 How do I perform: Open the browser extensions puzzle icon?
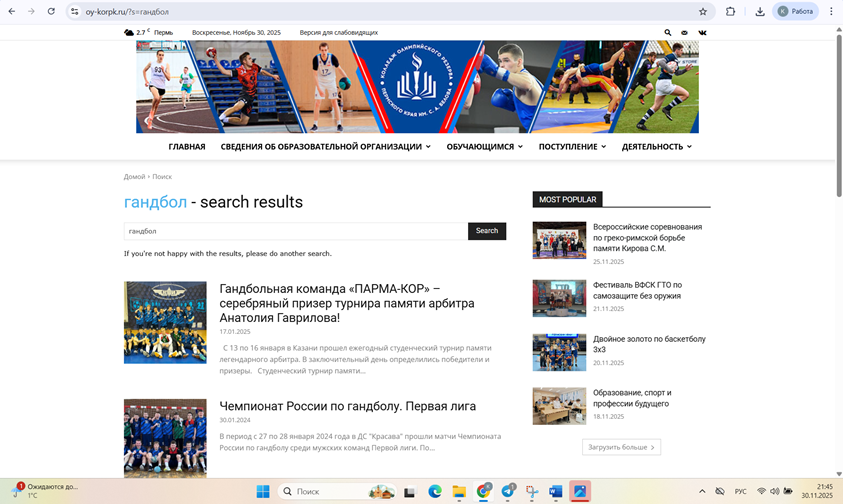731,11
